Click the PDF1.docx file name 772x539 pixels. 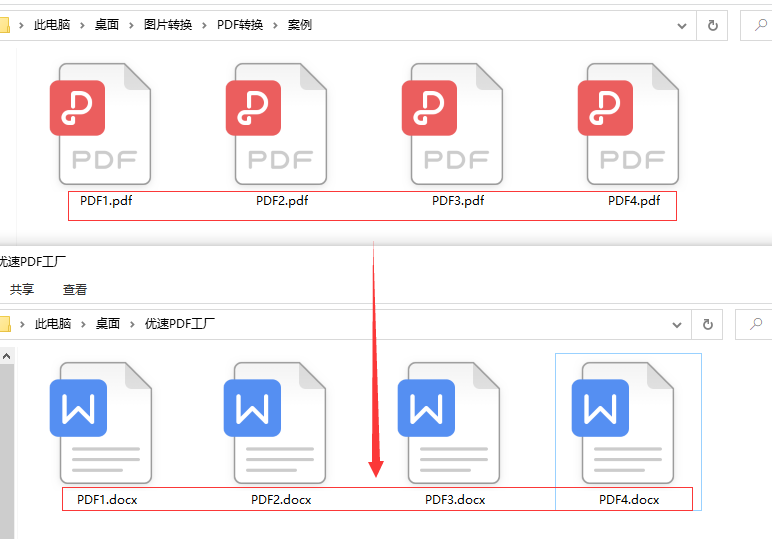tap(107, 500)
